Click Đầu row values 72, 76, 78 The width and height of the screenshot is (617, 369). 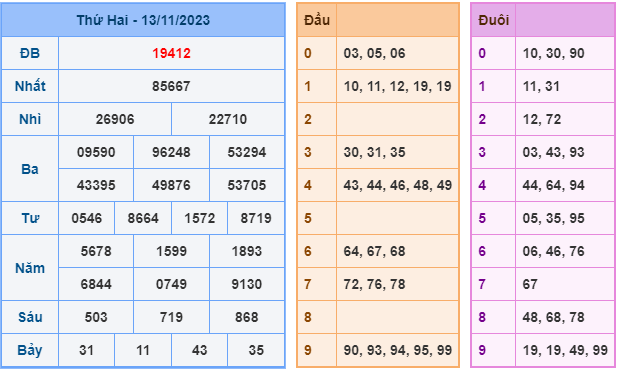[374, 284]
